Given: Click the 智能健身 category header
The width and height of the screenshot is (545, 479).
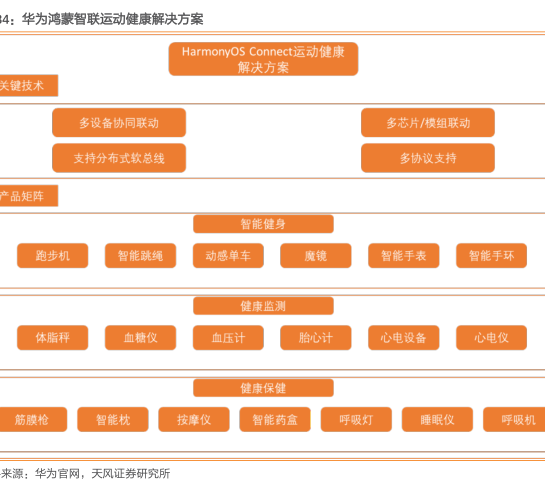Looking at the screenshot, I should point(263,224).
